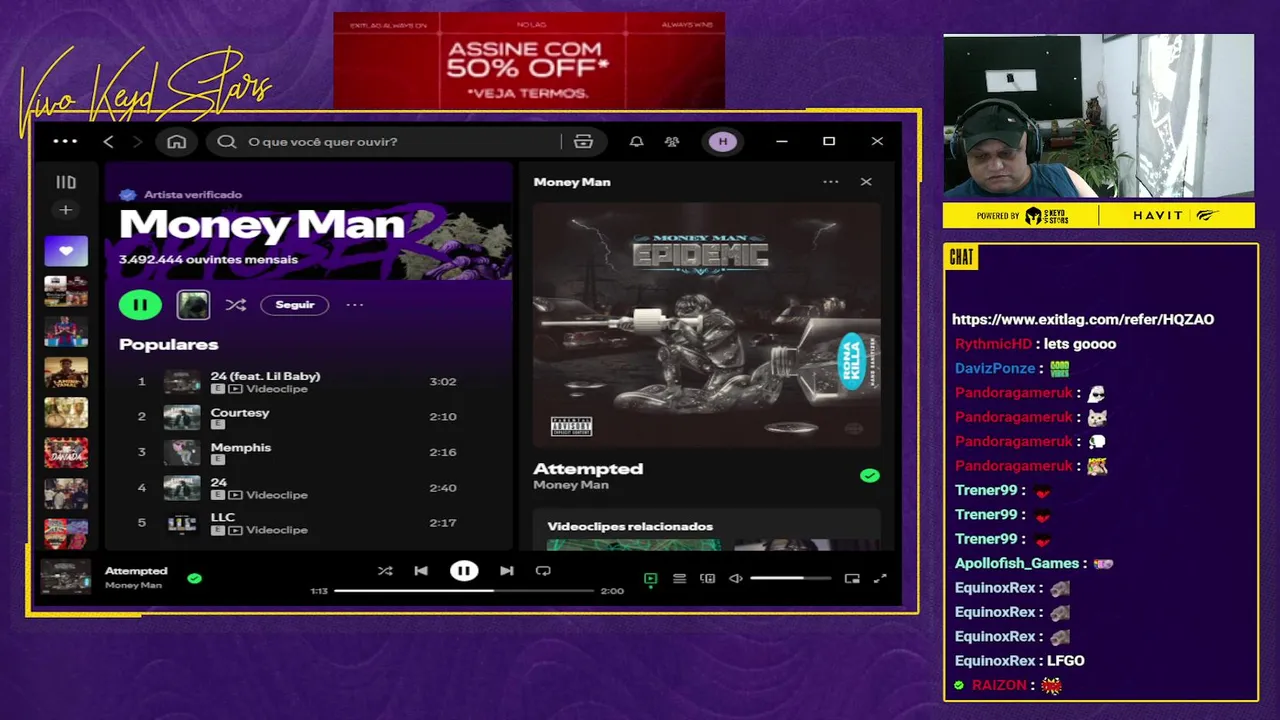Viewport: 1280px width, 720px height.
Task: Open connect to a device icon
Action: 708,579
